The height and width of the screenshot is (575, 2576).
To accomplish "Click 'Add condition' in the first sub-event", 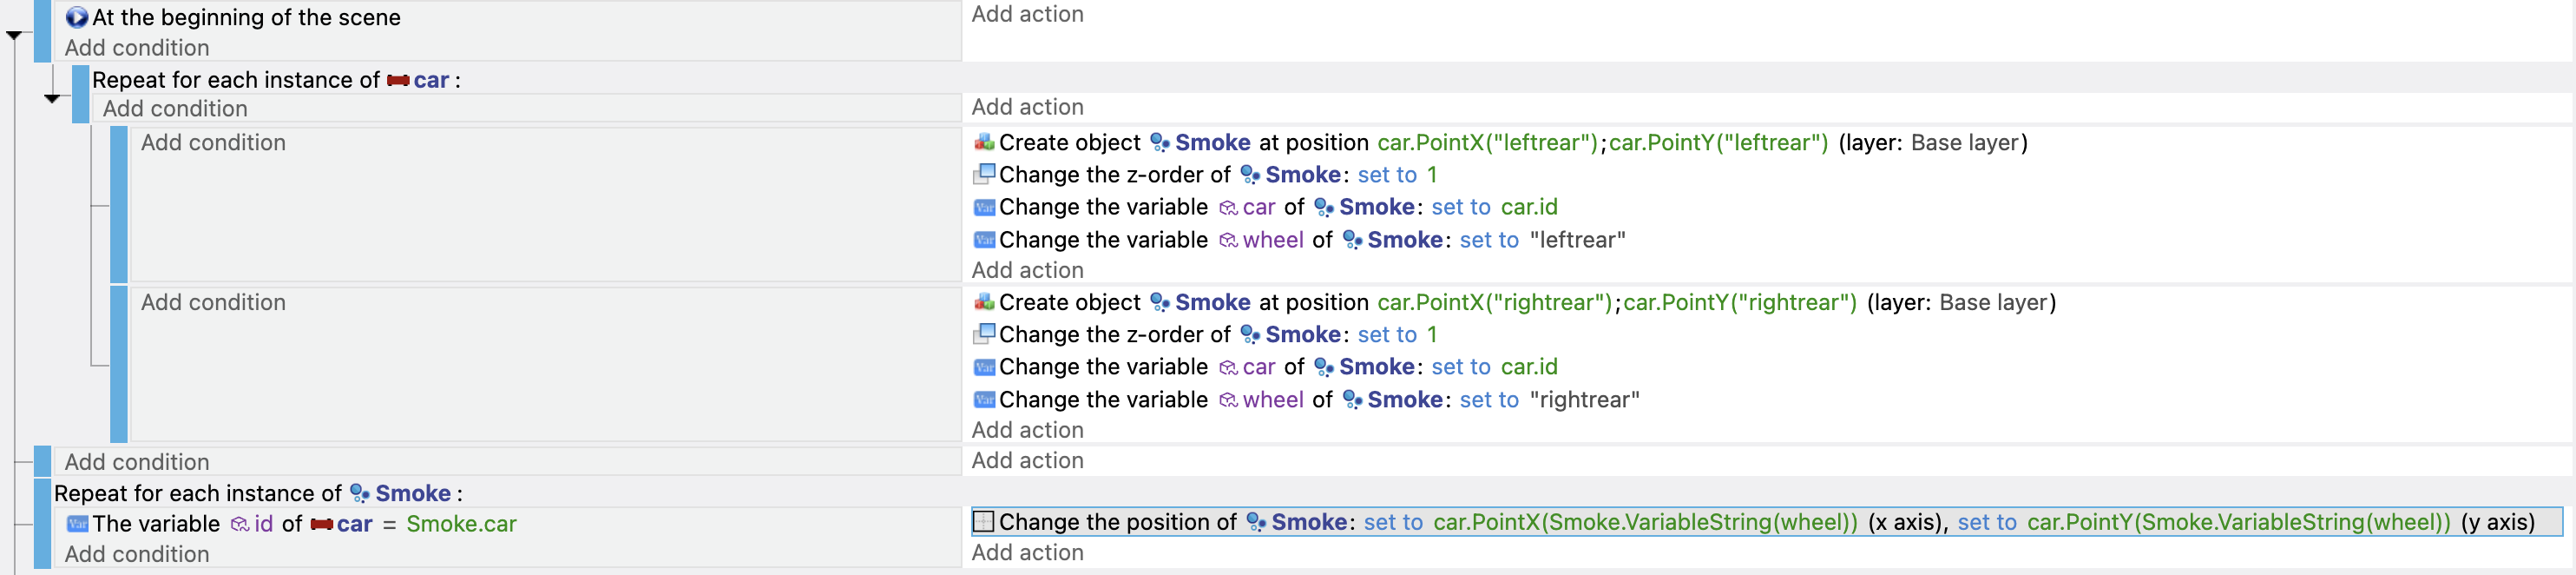I will pyautogui.click(x=213, y=142).
